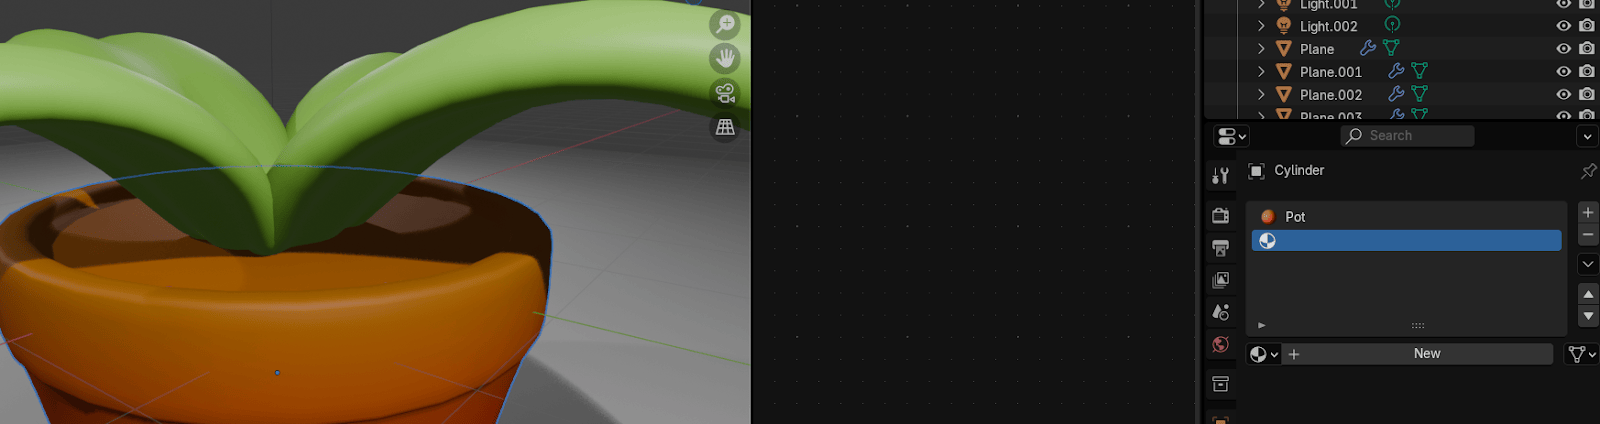
Task: Switch perspective/orthographic with grid icon
Action: coord(725,127)
